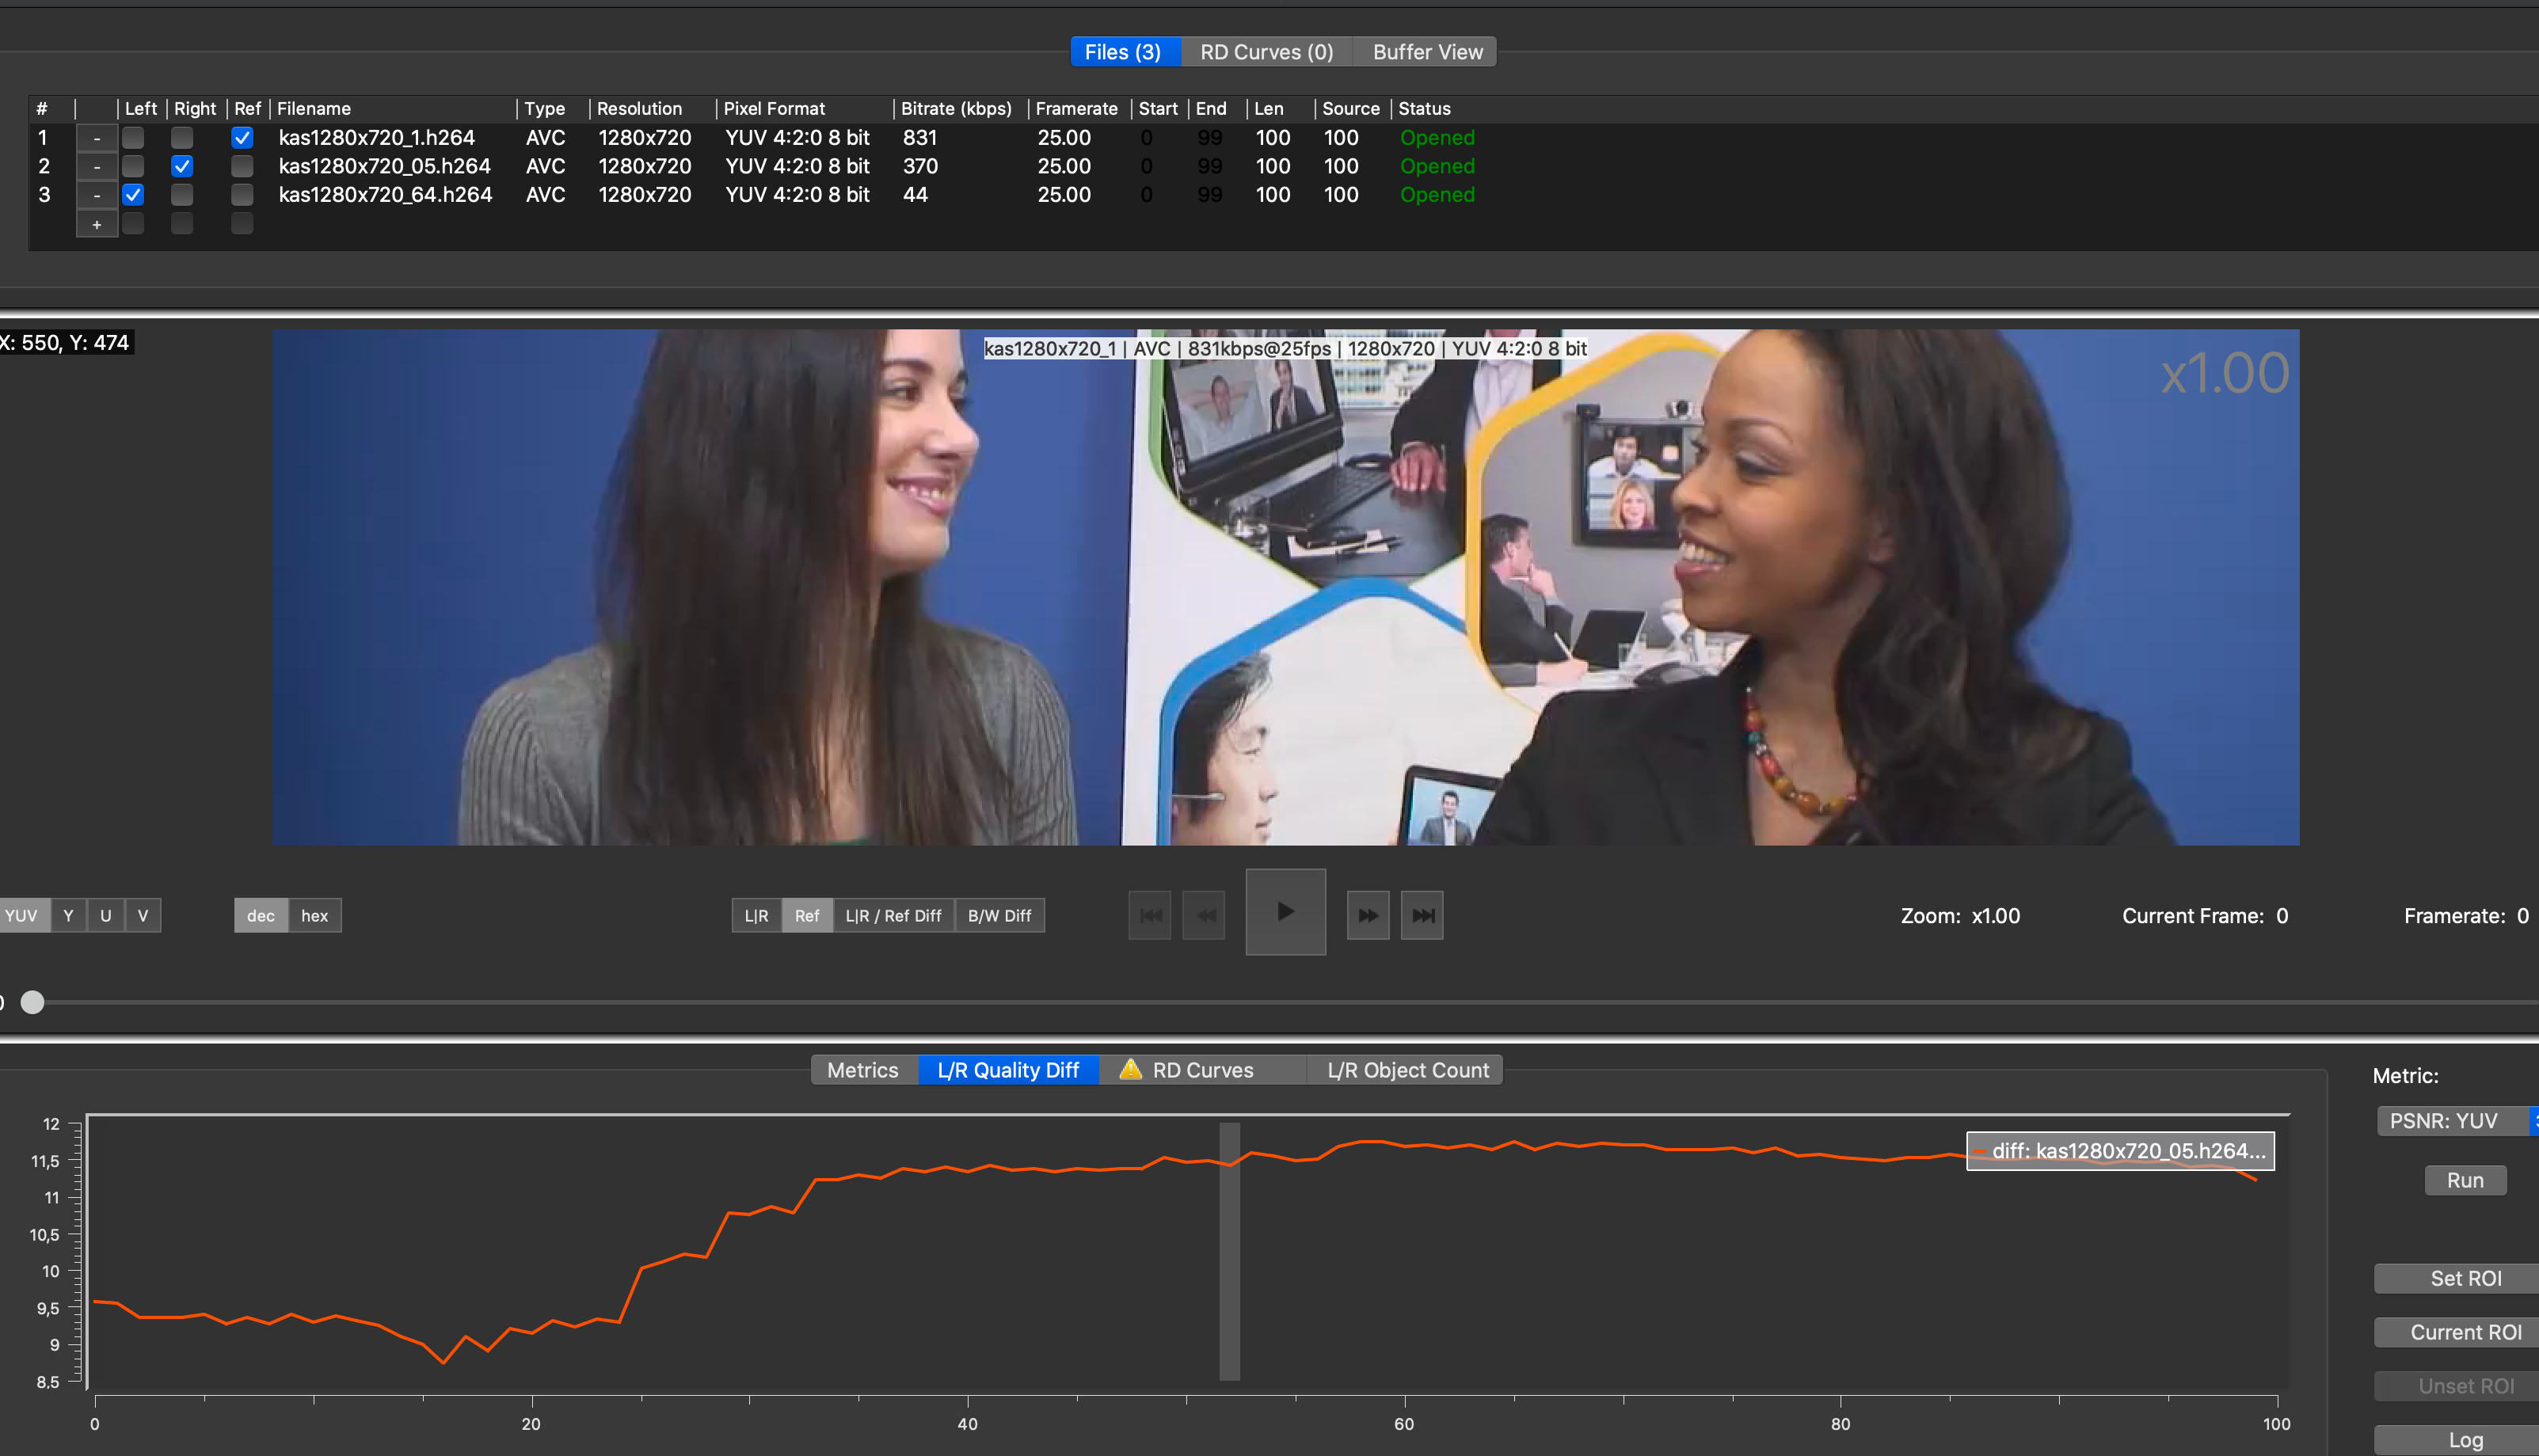Uncheck Left for kas1280x720_64.h264
The image size is (2539, 1456).
click(x=133, y=195)
